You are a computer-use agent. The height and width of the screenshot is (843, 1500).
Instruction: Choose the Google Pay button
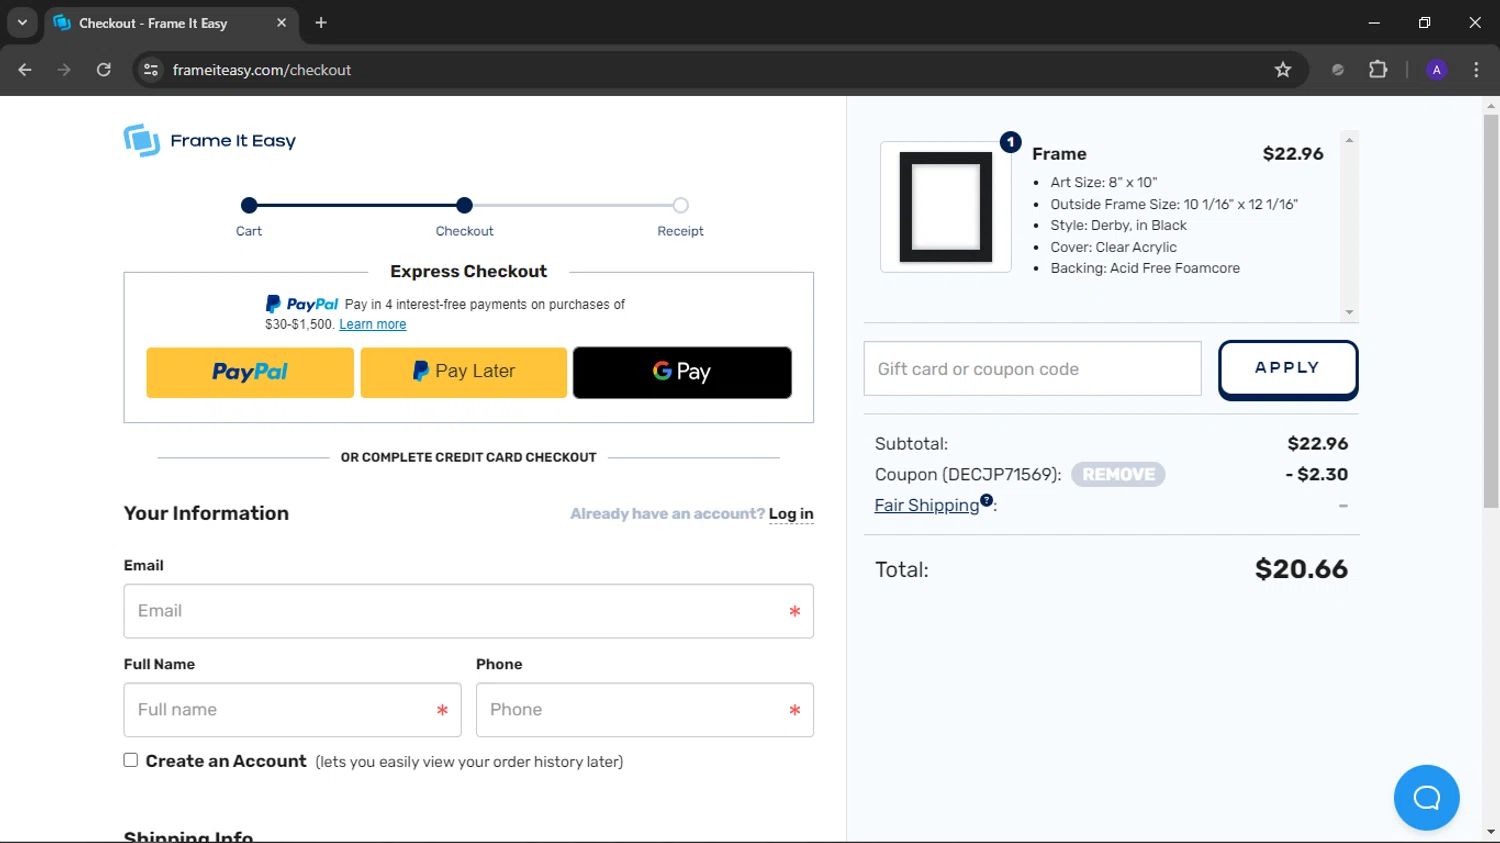tap(682, 372)
